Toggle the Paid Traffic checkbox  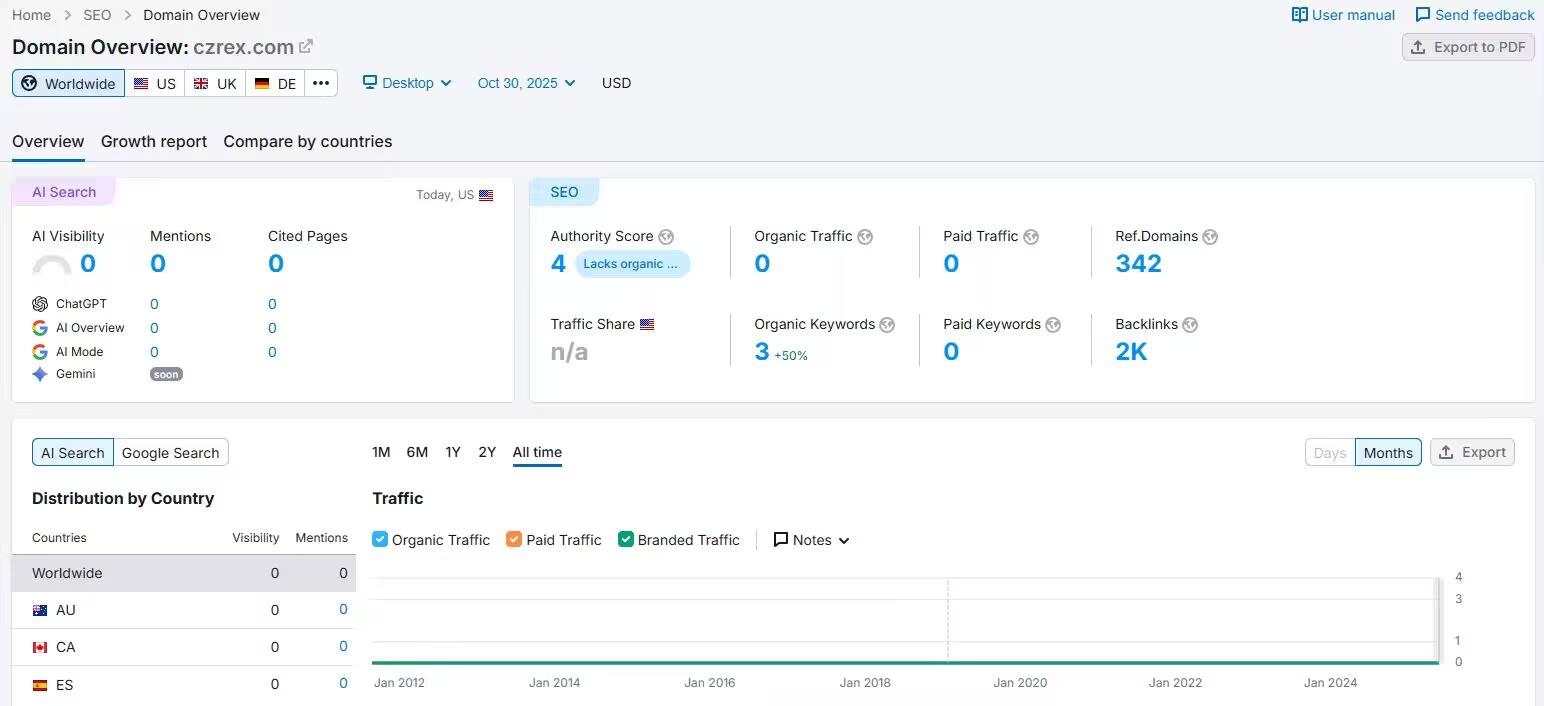click(514, 539)
